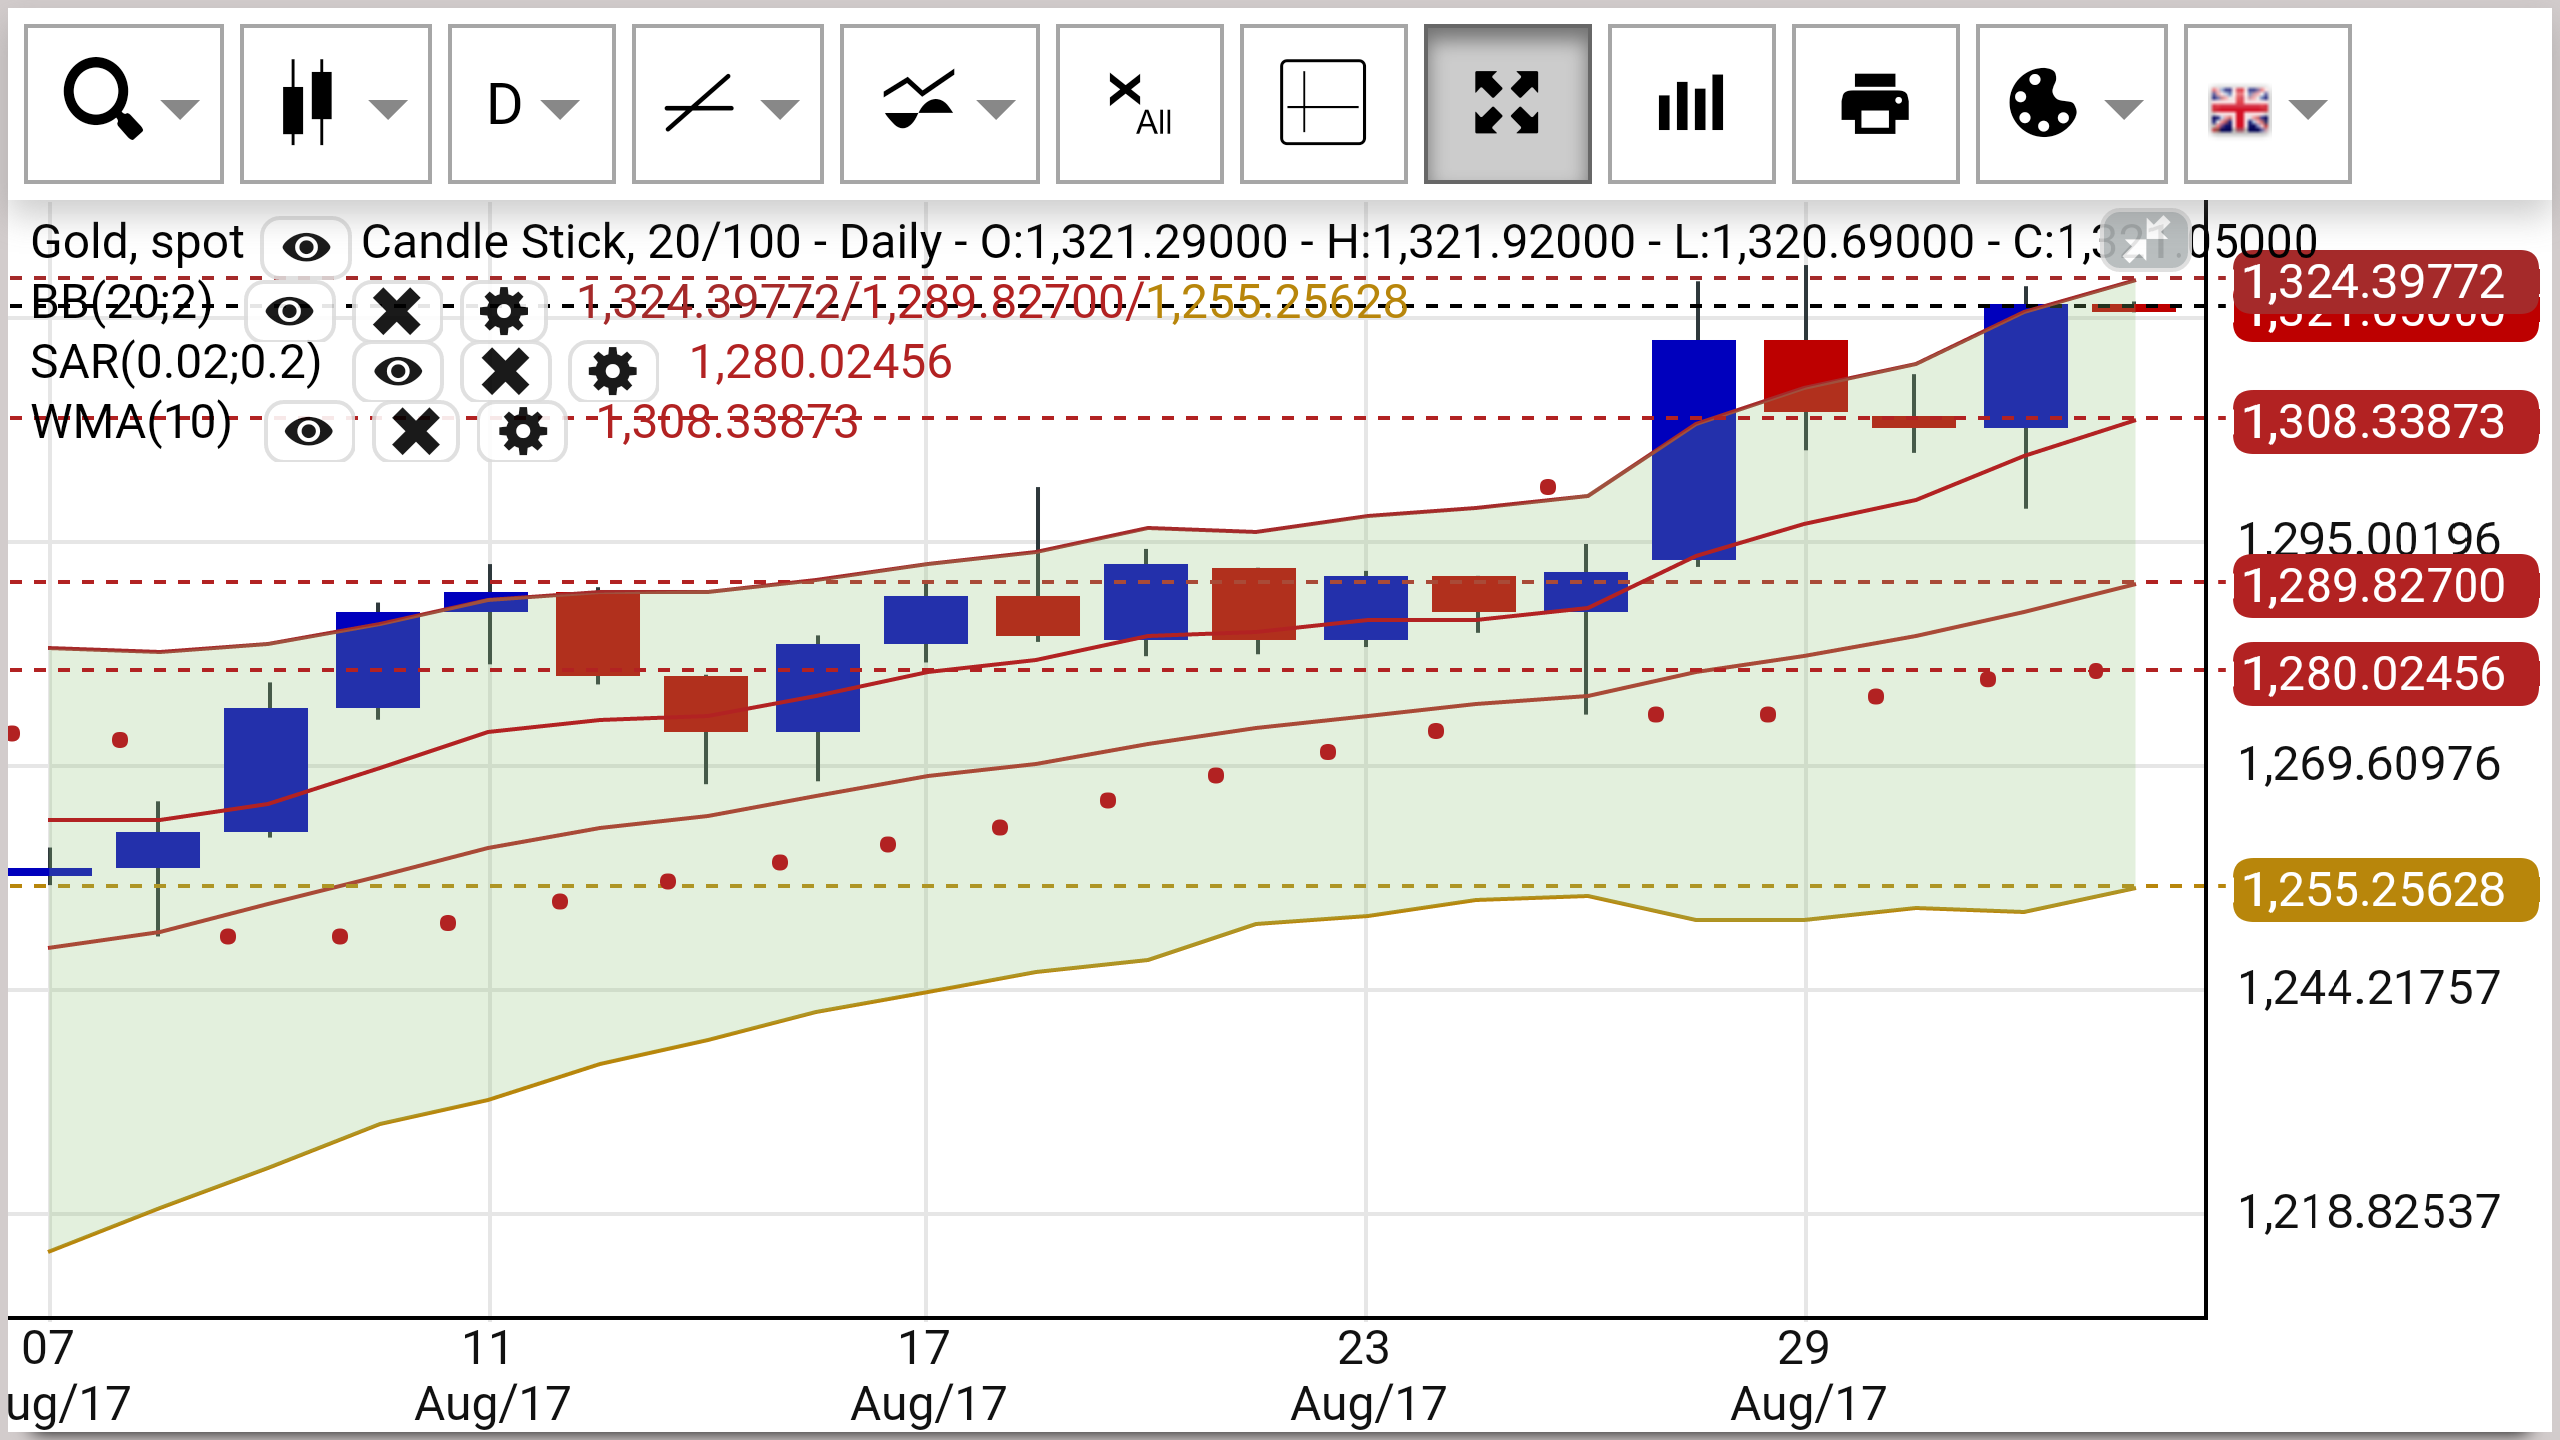Change language using UK flag

2267,104
